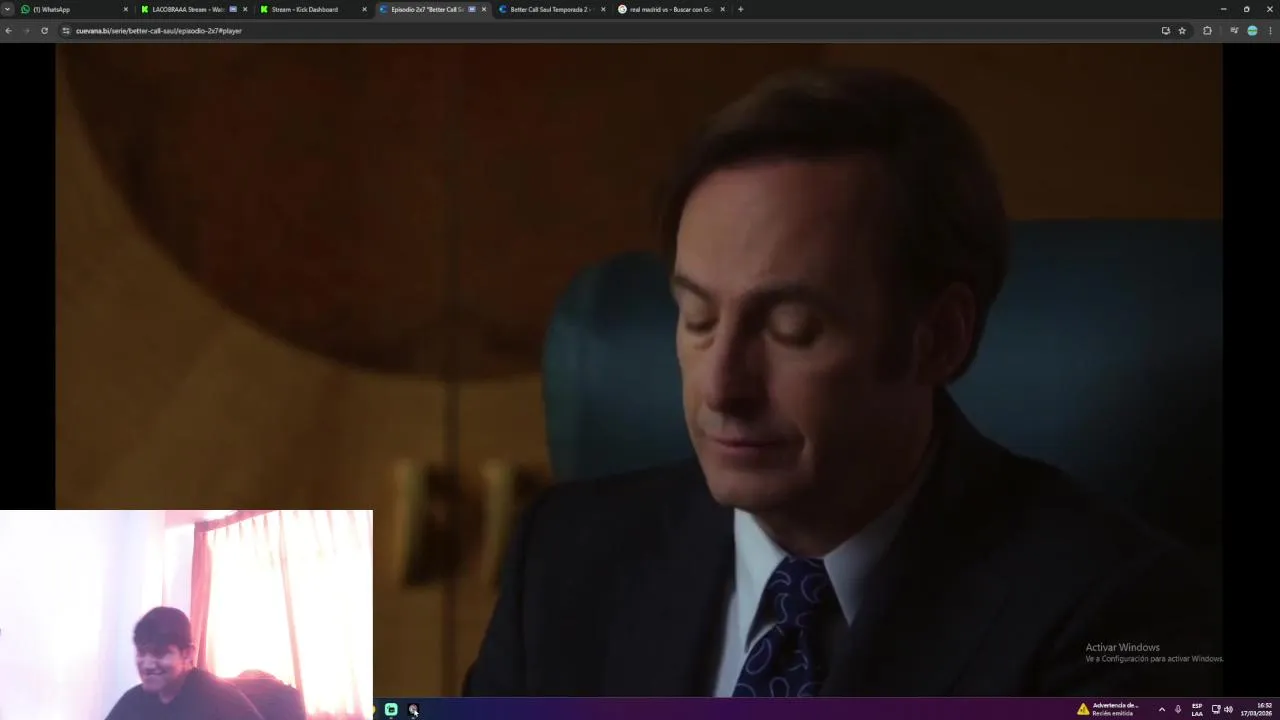Expand the tab search dropdown arrow
This screenshot has height=720, width=1280.
(7, 9)
